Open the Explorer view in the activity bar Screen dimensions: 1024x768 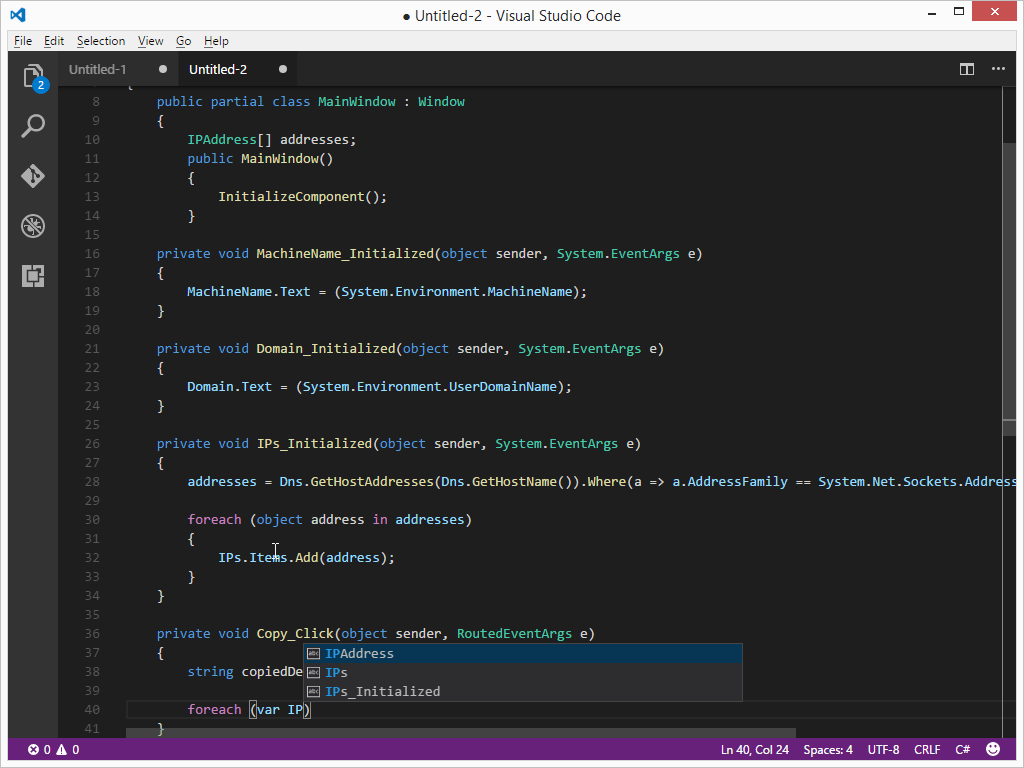tap(33, 78)
